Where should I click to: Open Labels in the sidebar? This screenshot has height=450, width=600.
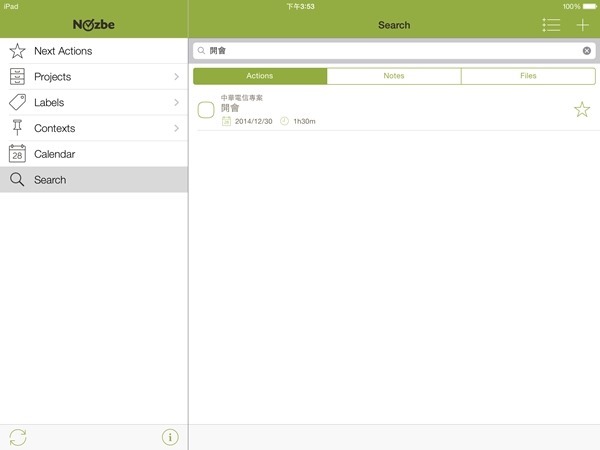[94, 102]
